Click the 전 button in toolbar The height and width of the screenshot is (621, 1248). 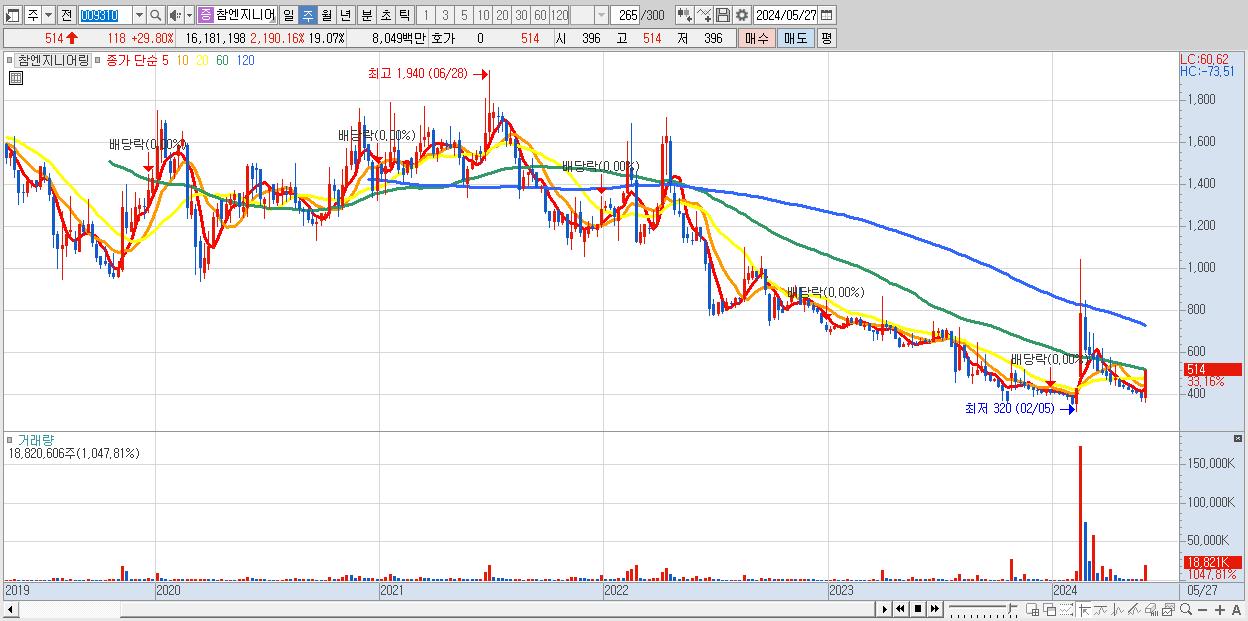66,15
